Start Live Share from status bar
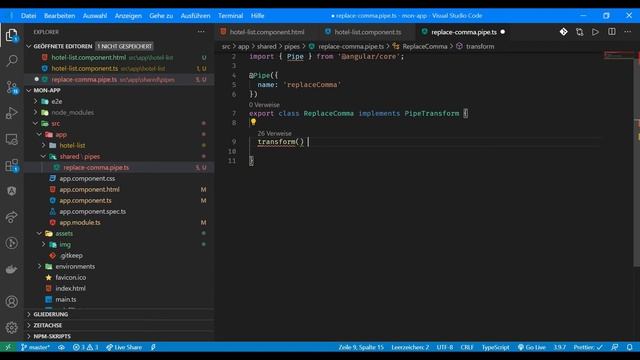 point(124,347)
